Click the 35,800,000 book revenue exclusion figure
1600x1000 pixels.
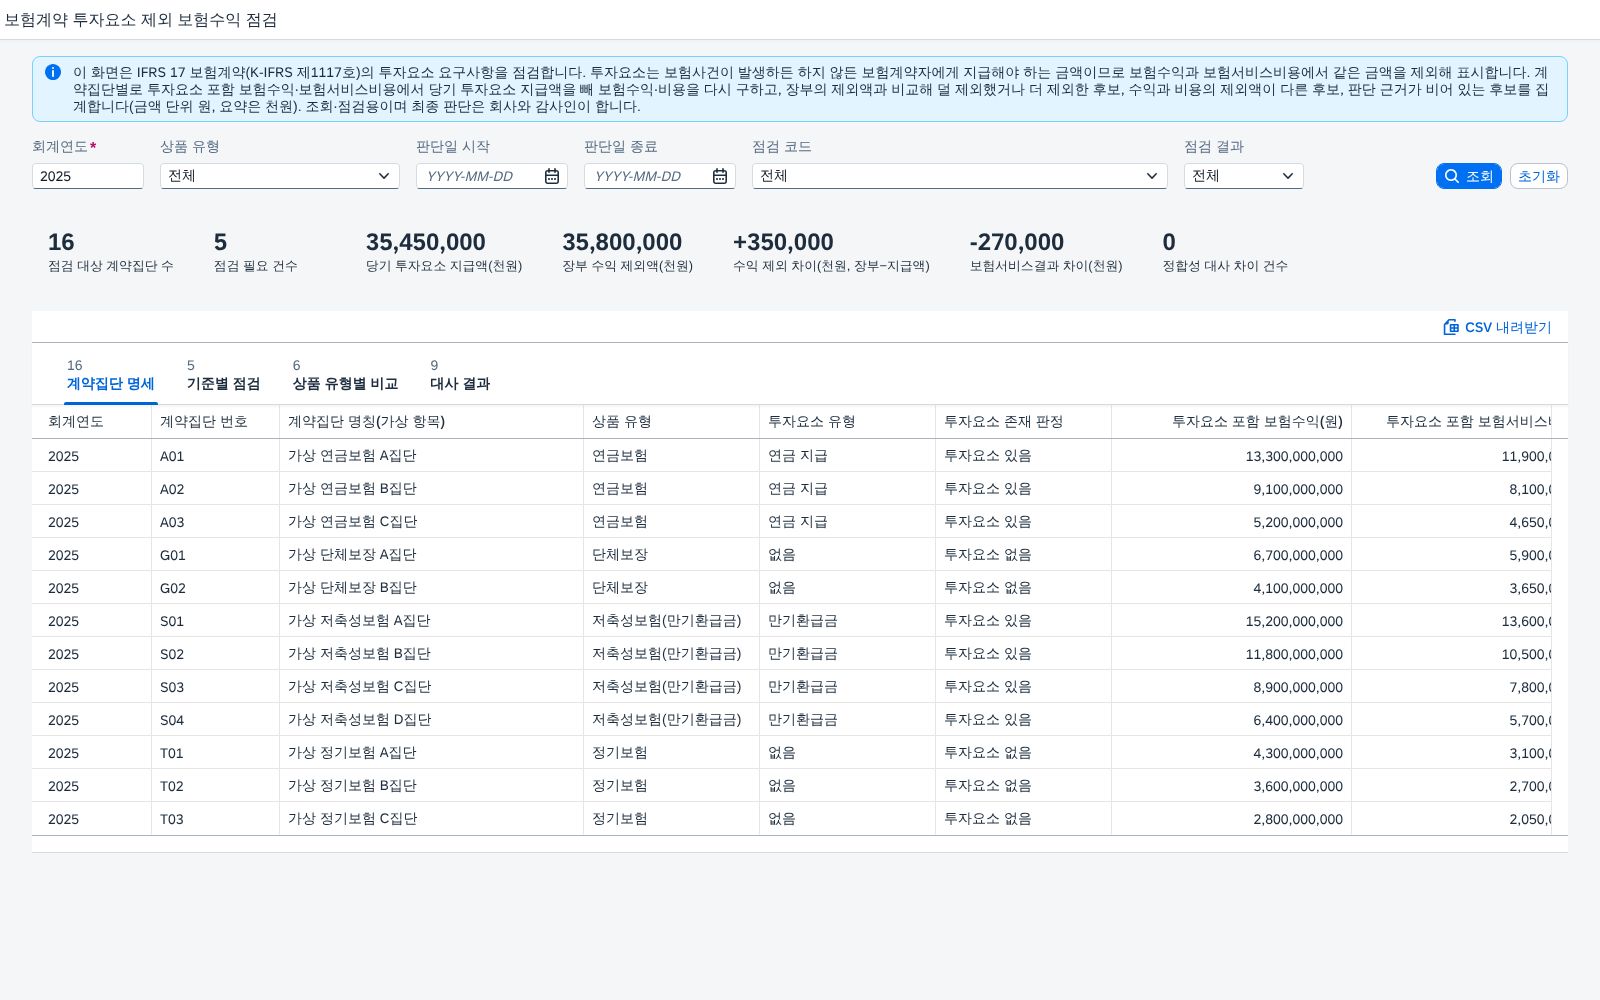622,242
